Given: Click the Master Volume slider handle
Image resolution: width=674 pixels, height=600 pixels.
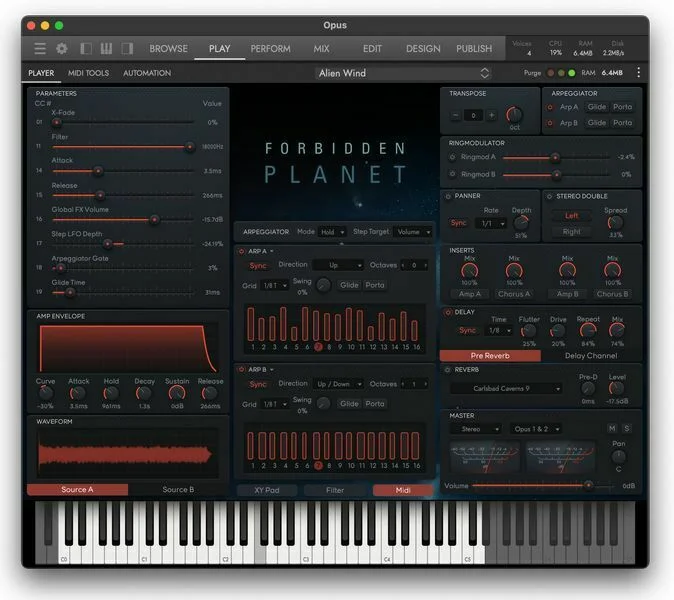Looking at the screenshot, I should [588, 485].
